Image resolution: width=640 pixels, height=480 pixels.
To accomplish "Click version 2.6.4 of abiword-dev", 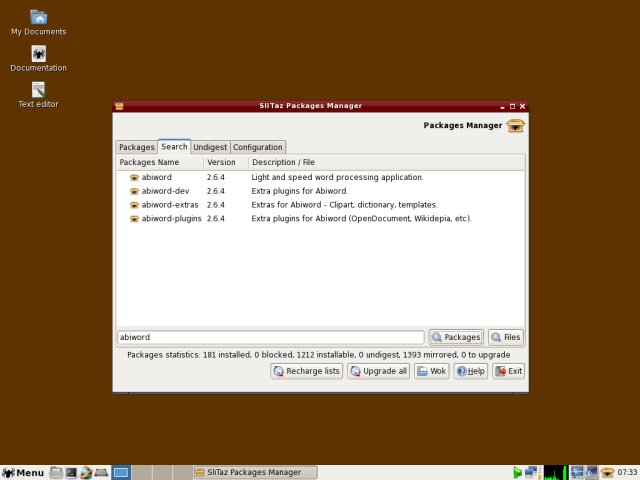I will (216, 191).
